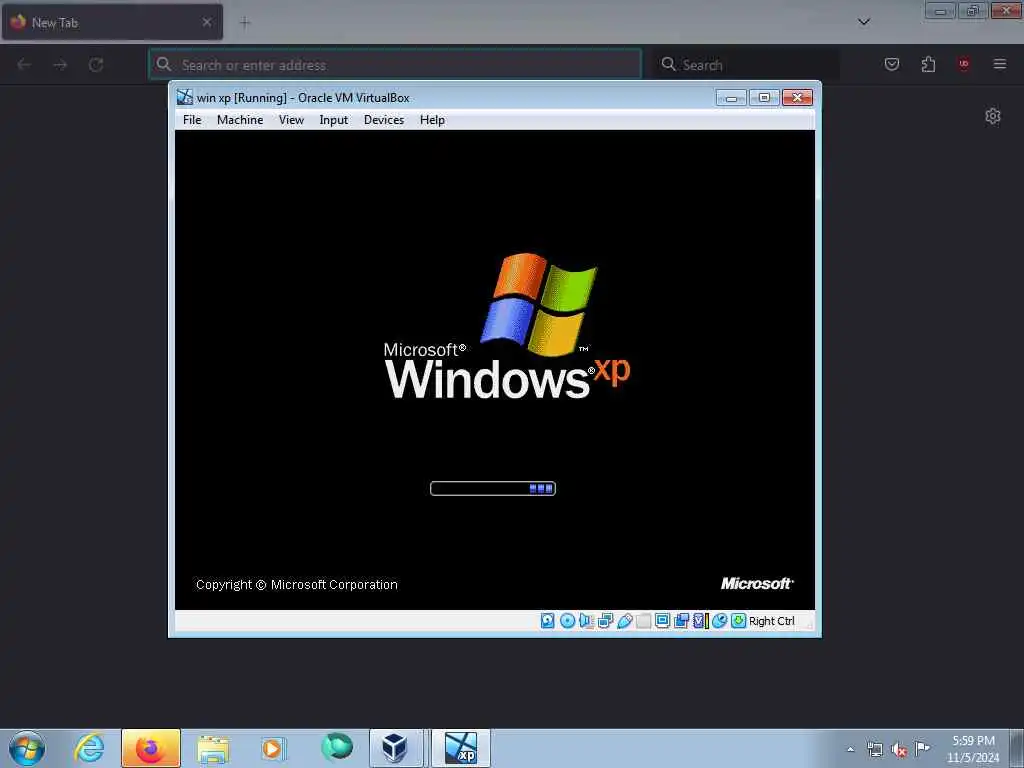Open the muted volume tray icon
Image resolution: width=1024 pixels, height=768 pixels.
coord(899,749)
